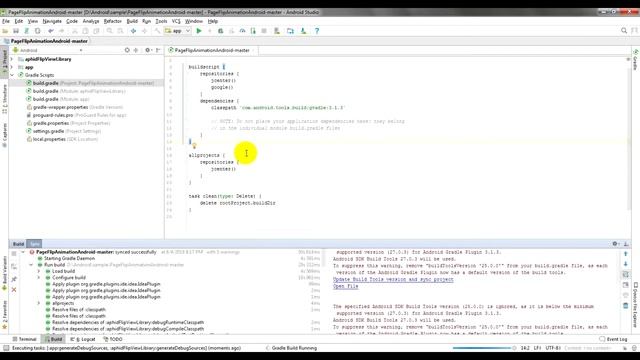Open the Build menu
Screen dimensions: 640x360
[132, 21]
